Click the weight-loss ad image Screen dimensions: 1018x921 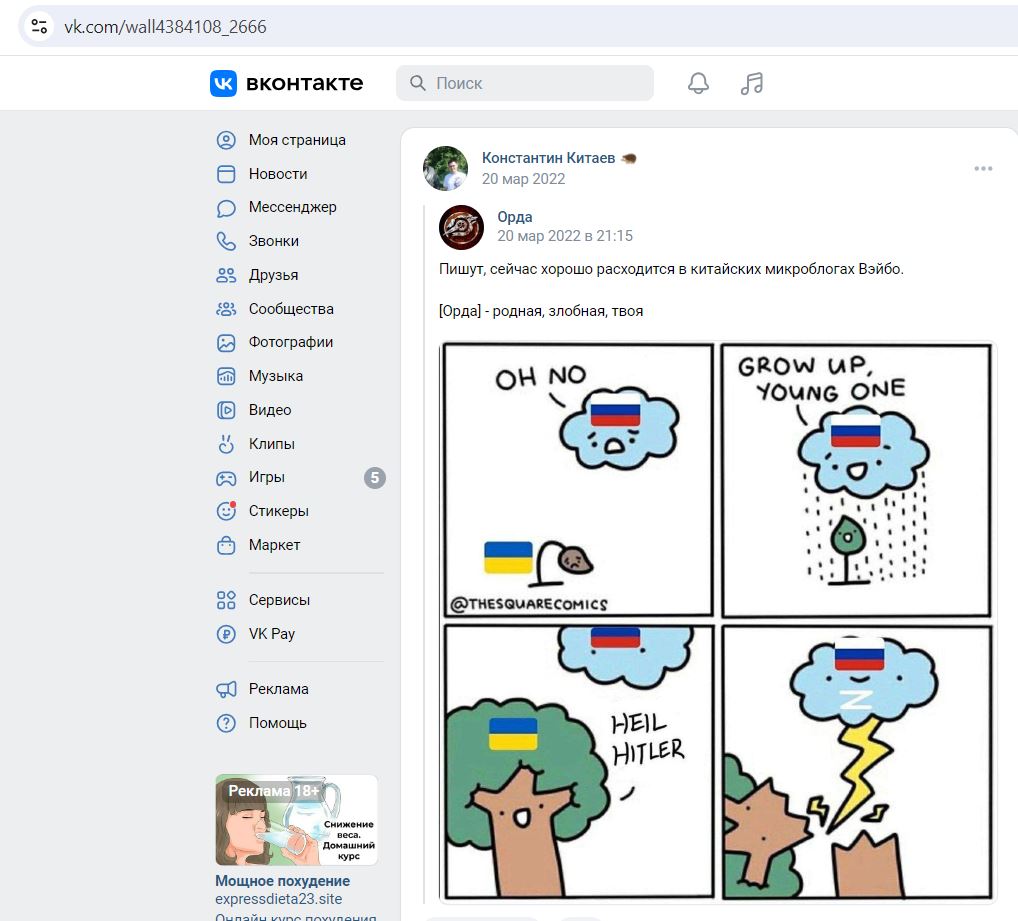pos(297,820)
